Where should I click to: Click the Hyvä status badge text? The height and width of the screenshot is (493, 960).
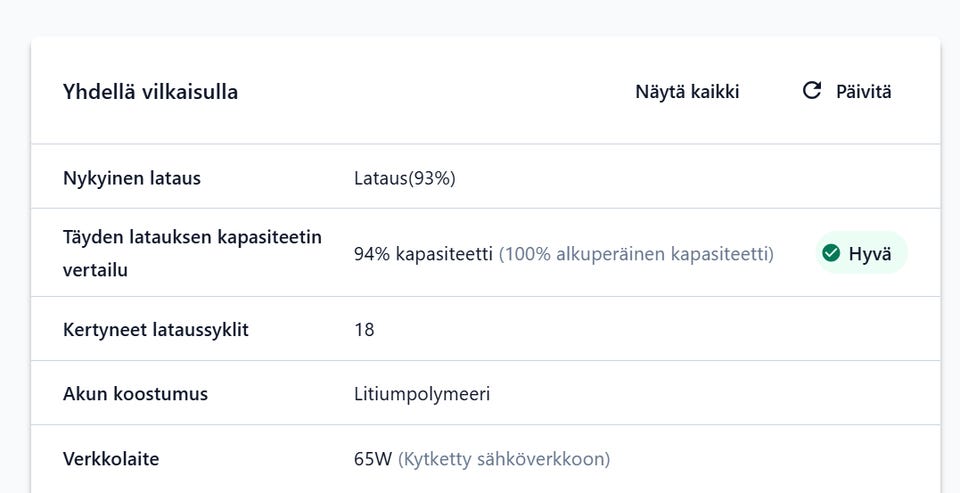pos(869,254)
